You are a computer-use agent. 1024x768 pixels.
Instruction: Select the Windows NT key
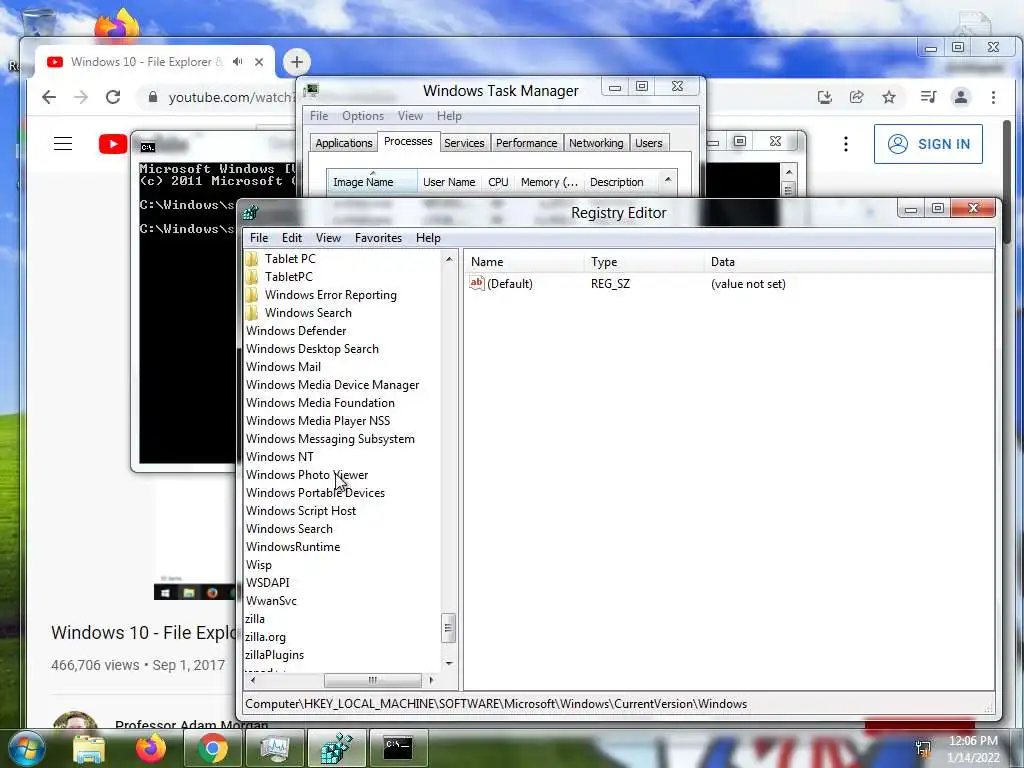click(x=280, y=456)
